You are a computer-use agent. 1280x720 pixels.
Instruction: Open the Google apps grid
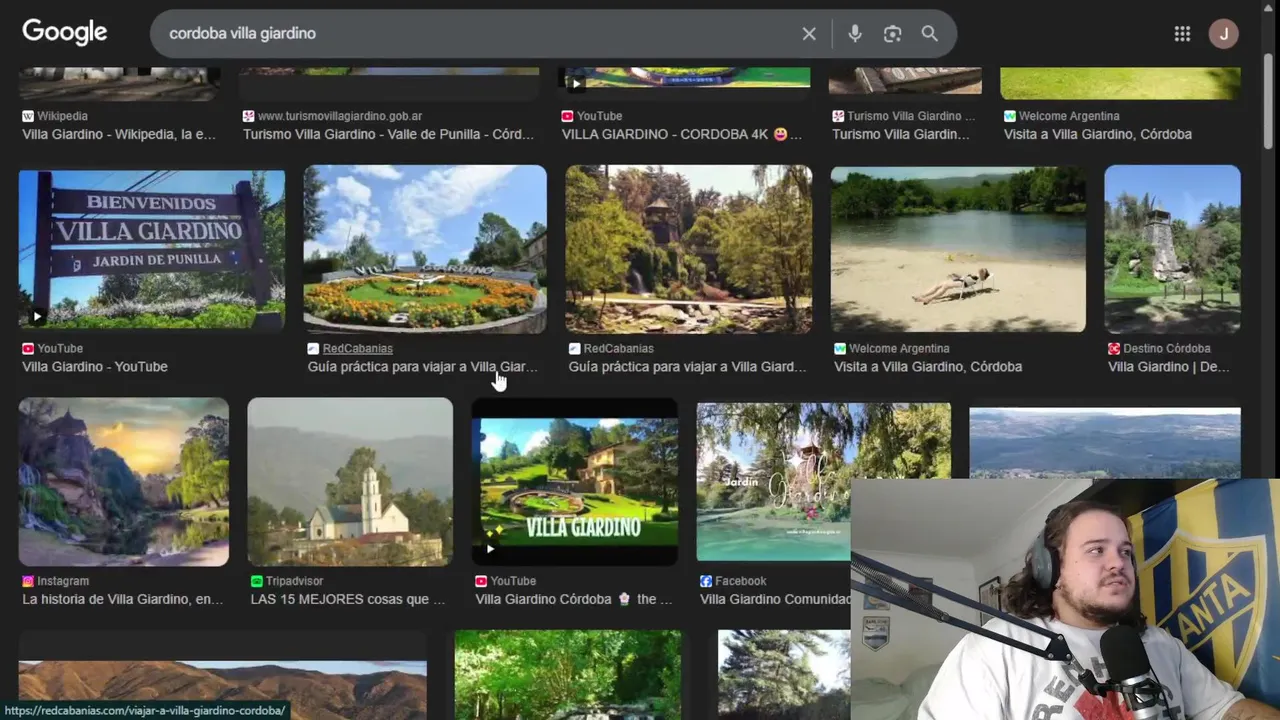(x=1182, y=34)
